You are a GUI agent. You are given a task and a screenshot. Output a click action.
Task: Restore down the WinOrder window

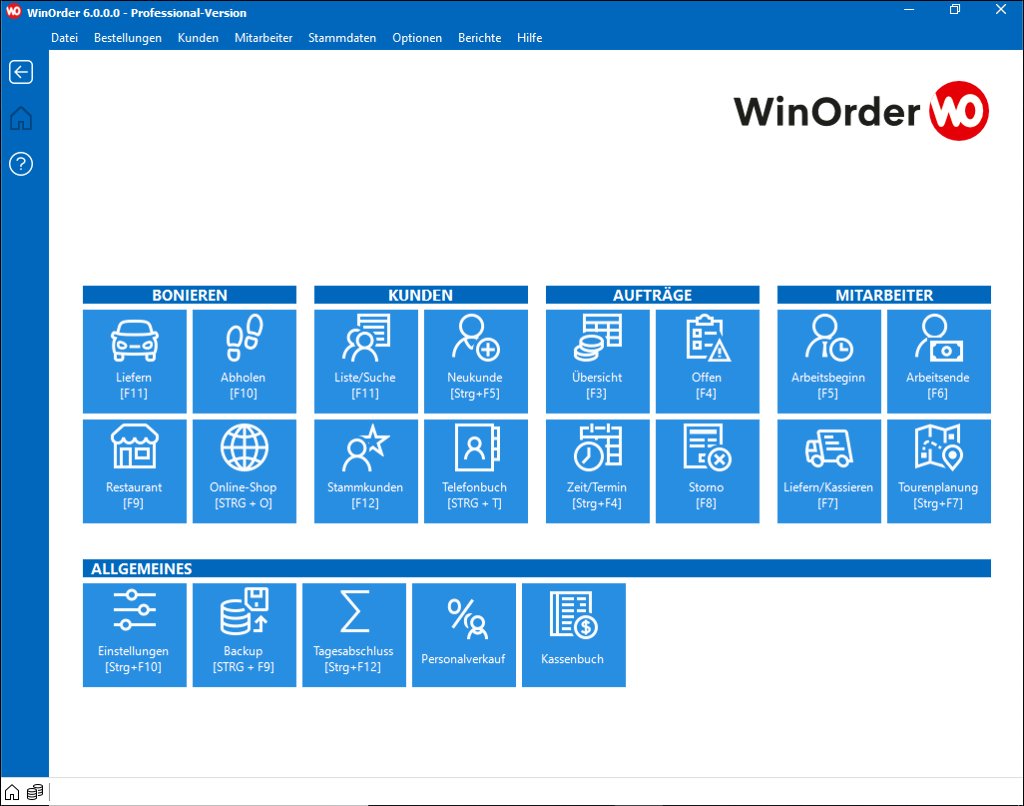click(955, 10)
